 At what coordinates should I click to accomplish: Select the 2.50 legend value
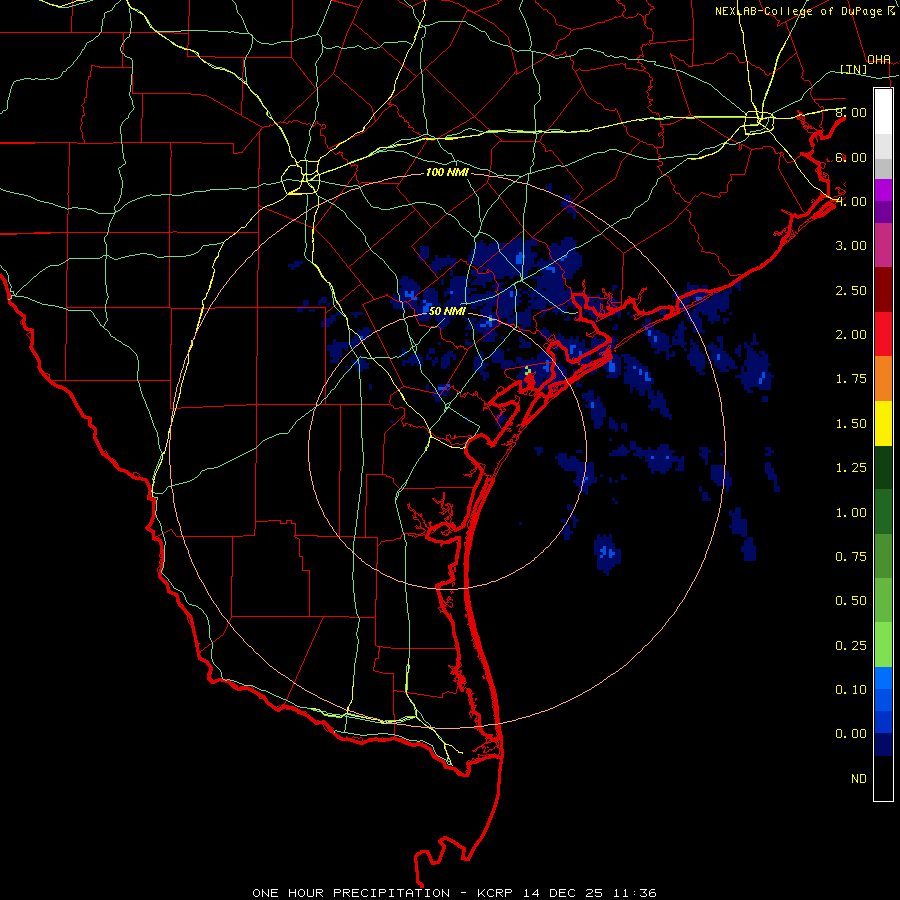[x=851, y=290]
